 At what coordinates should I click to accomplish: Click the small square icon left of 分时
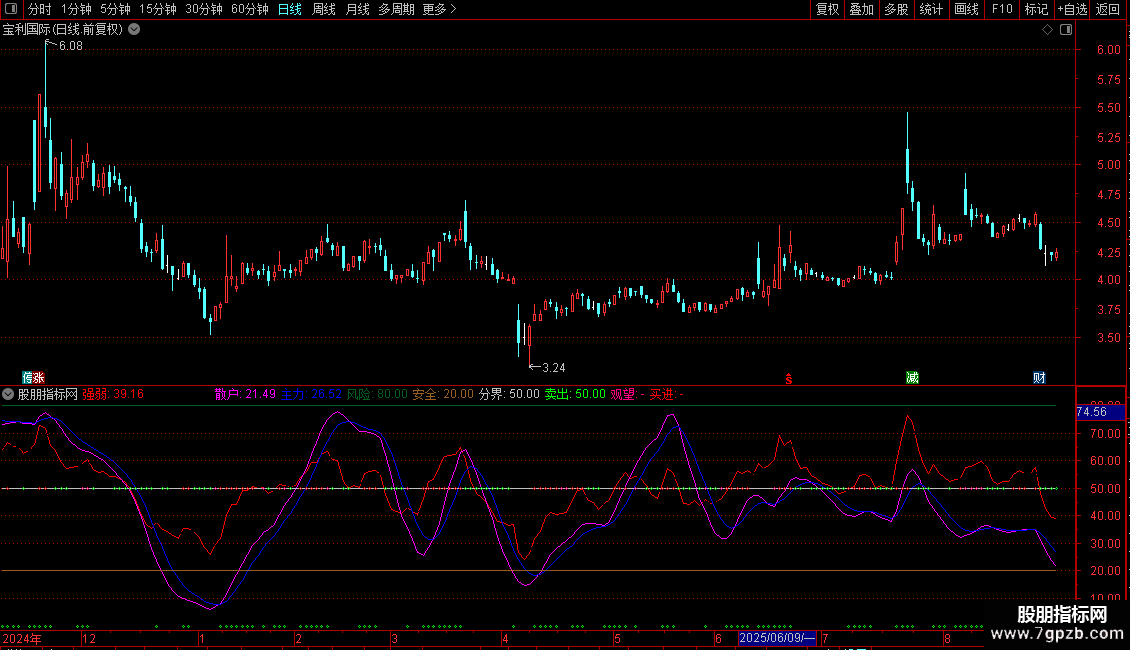pos(10,10)
